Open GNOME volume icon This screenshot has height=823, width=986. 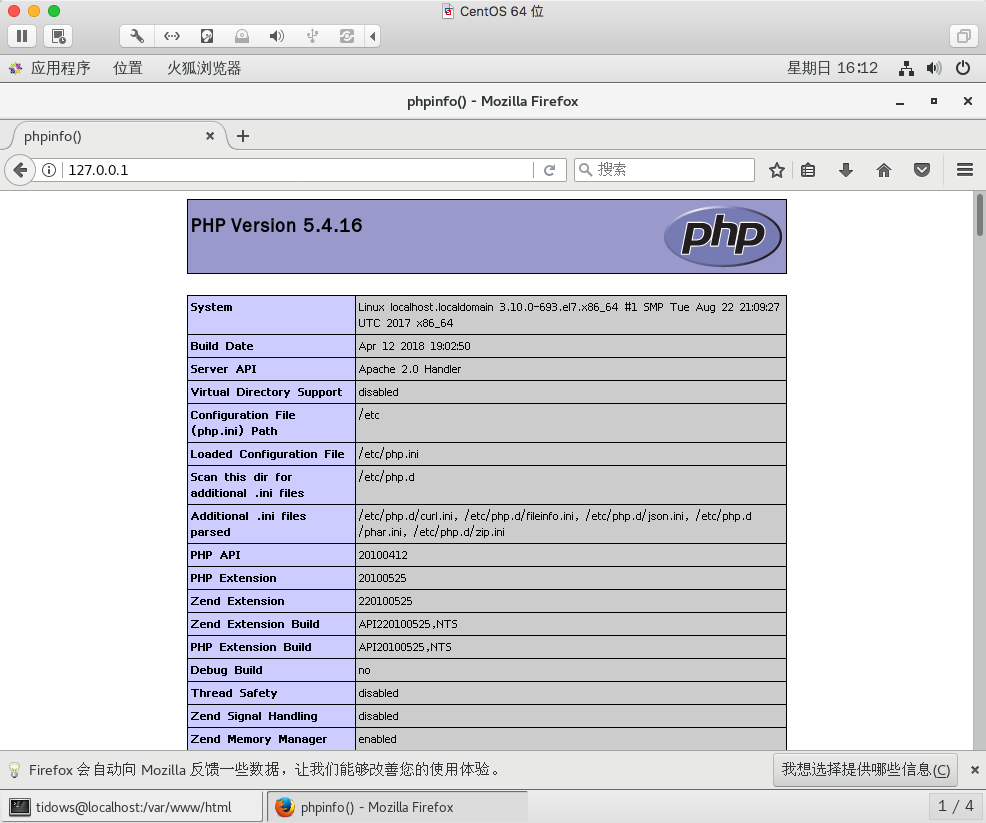coord(934,68)
